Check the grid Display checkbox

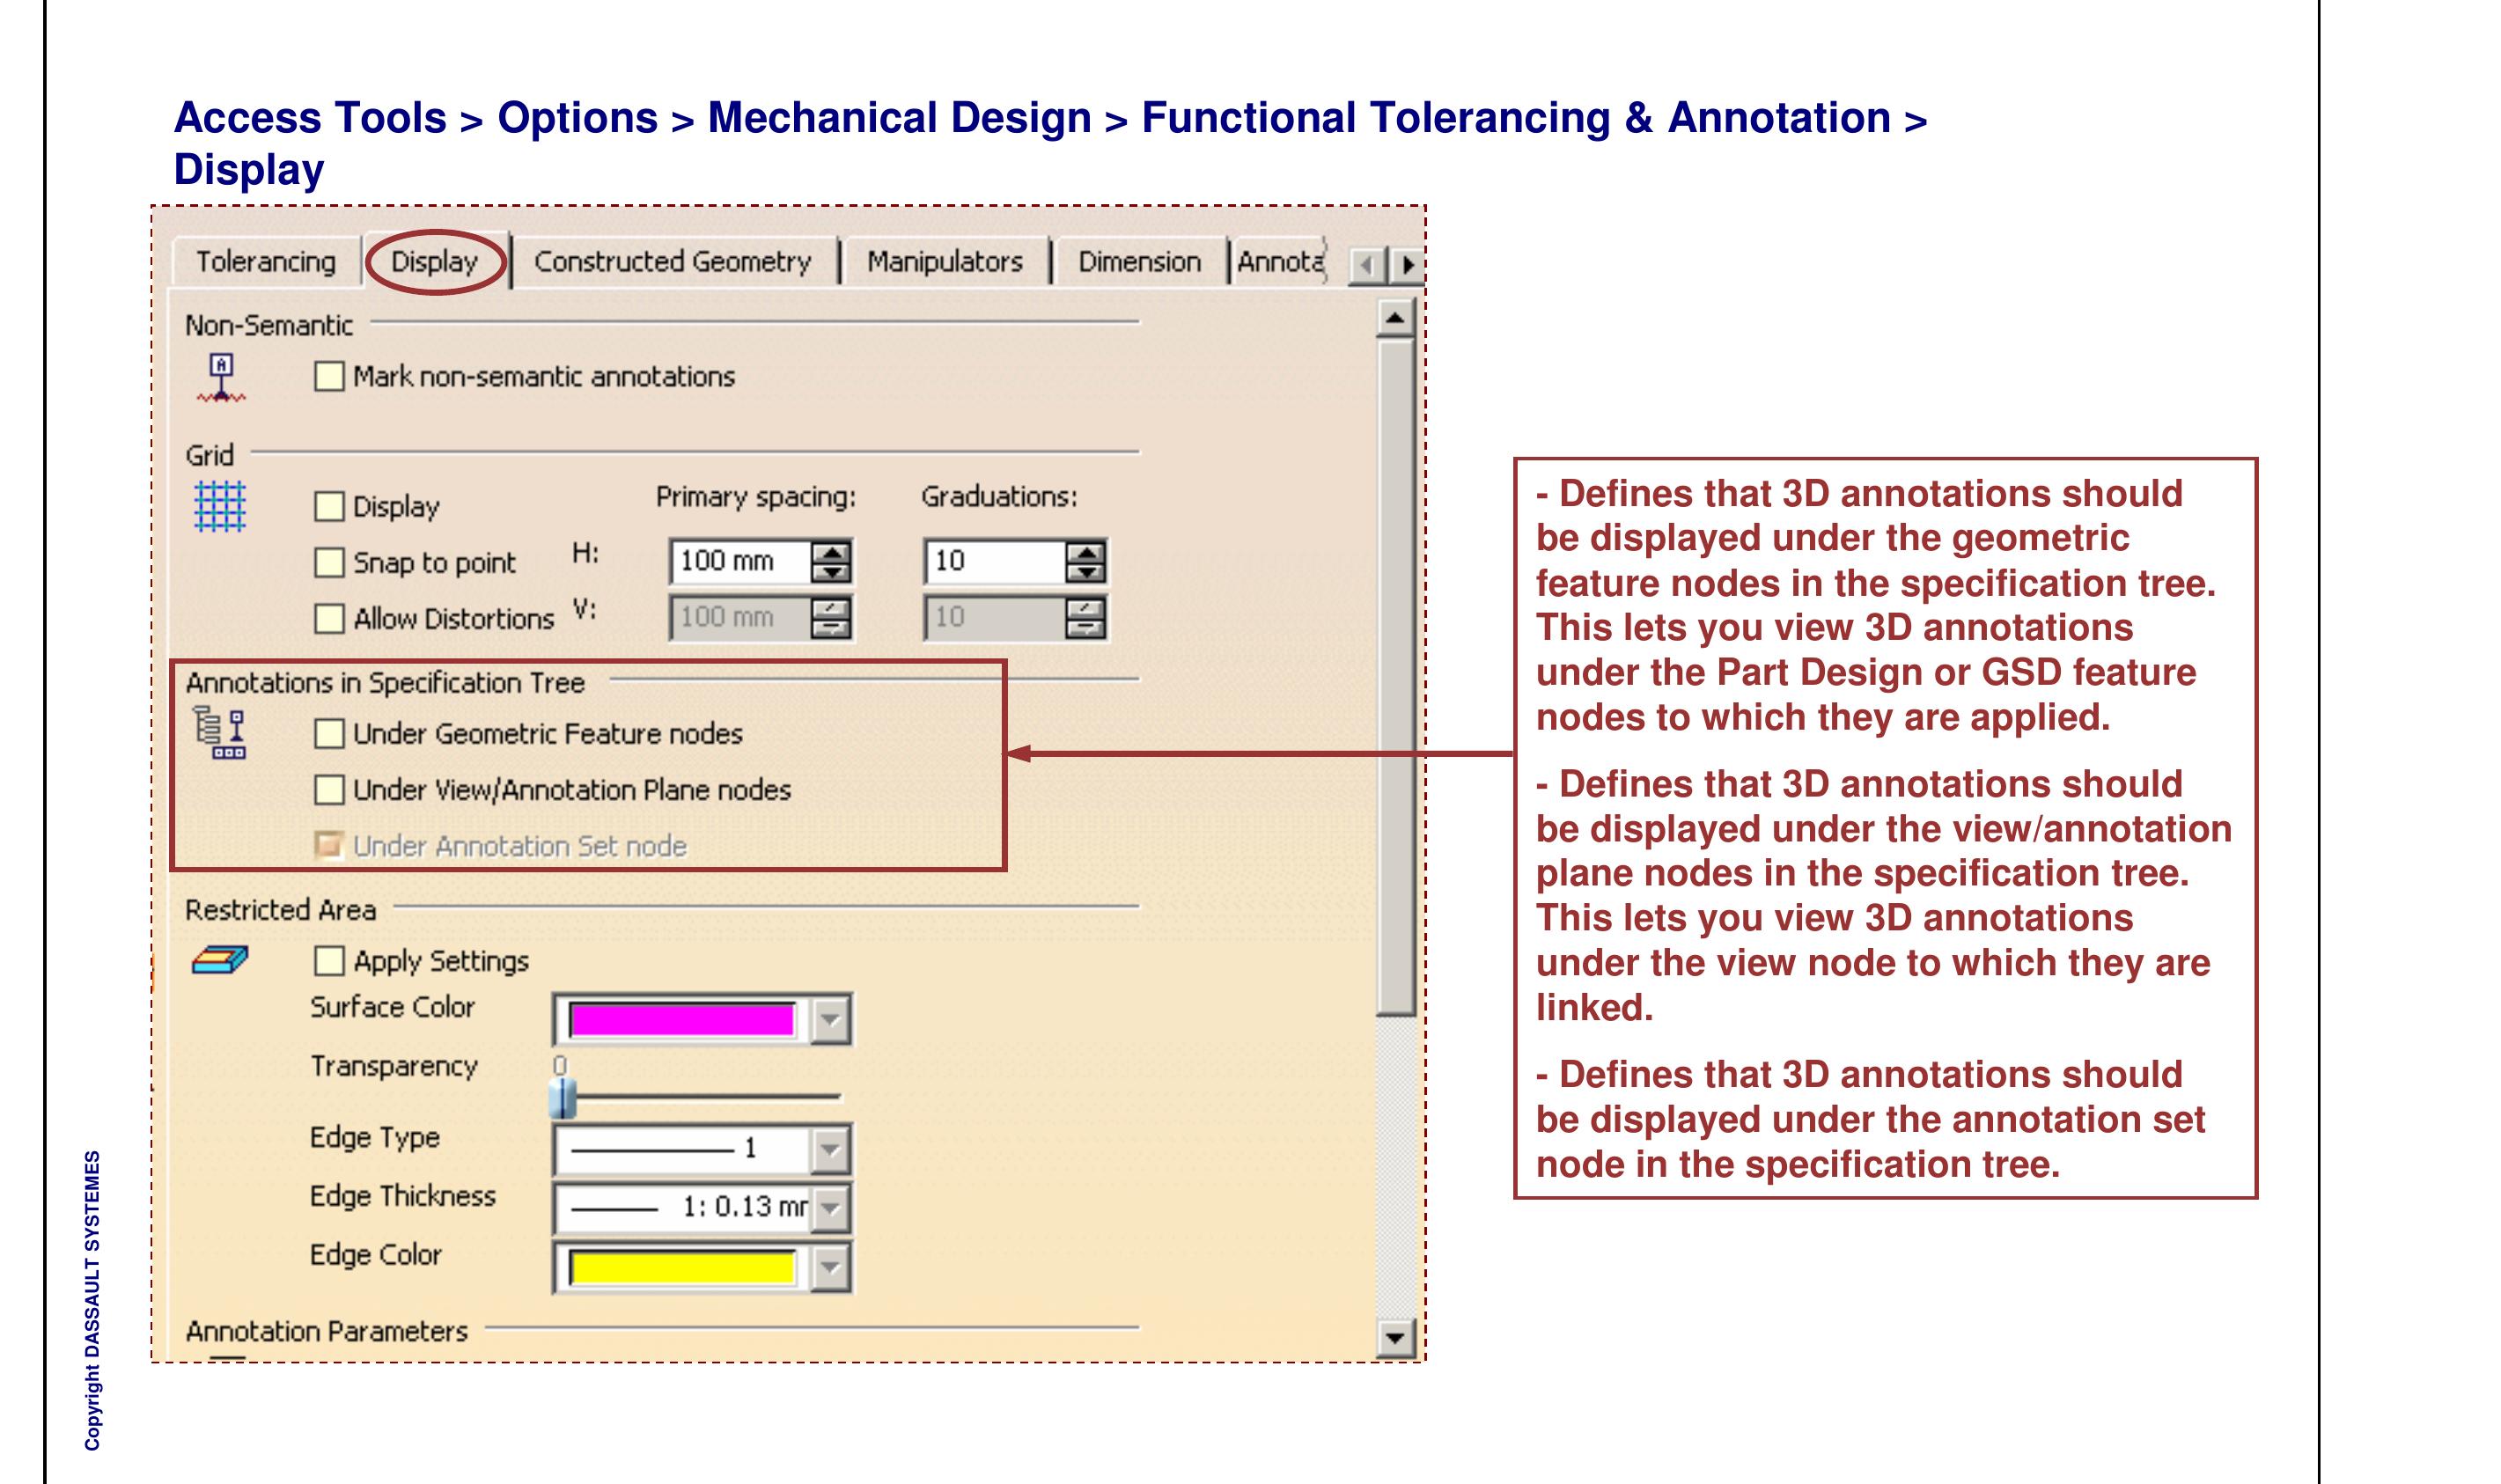(x=330, y=508)
